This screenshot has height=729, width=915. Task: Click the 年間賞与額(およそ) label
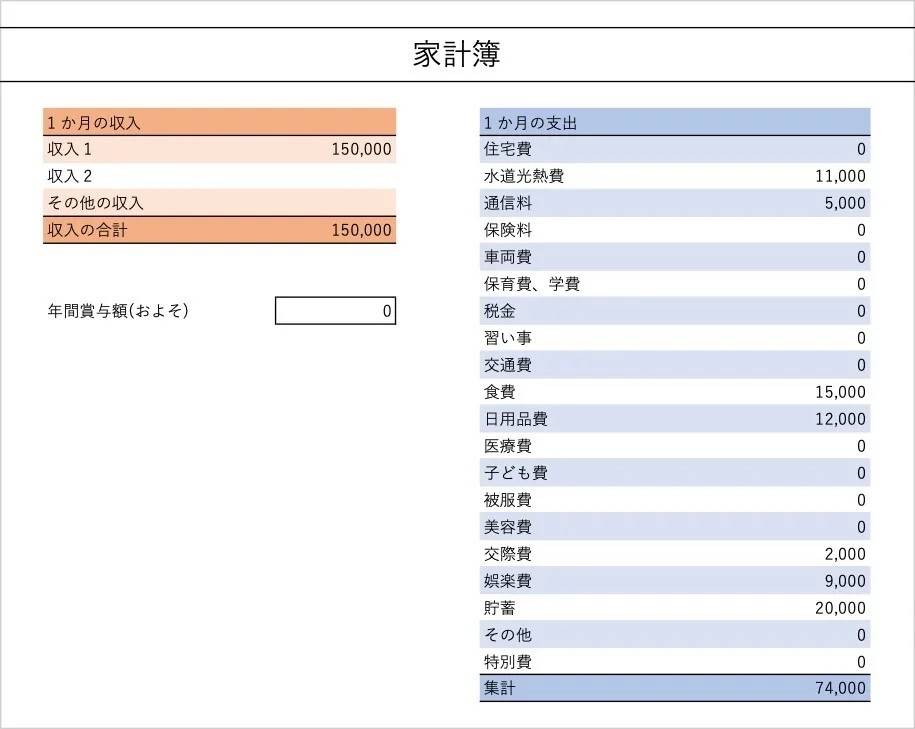point(118,311)
